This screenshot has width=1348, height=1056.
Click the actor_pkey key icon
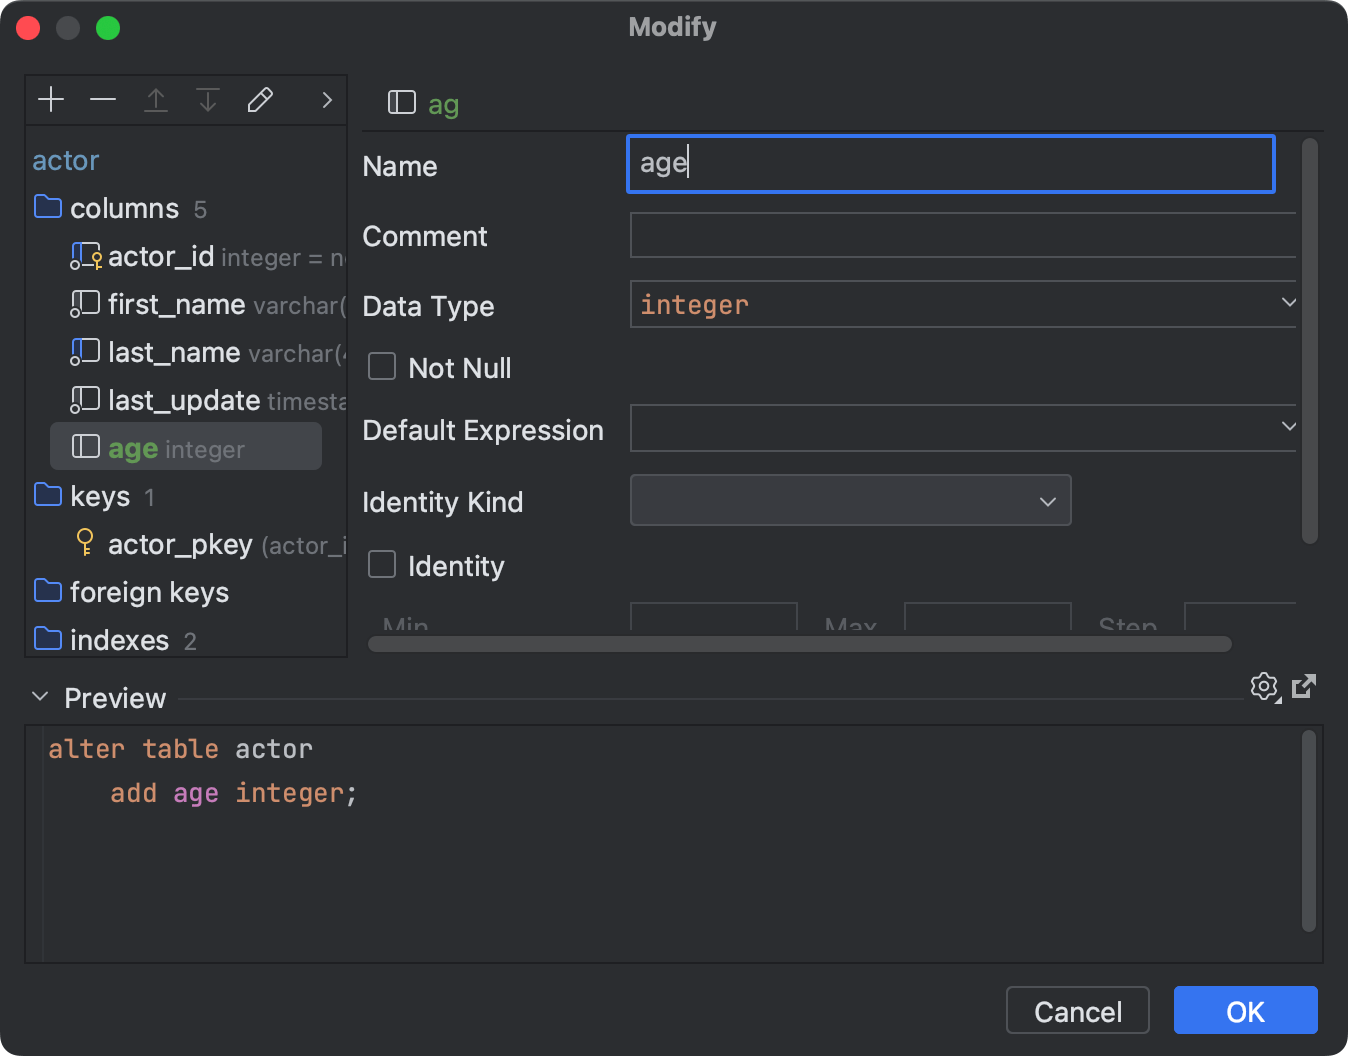pos(85,543)
